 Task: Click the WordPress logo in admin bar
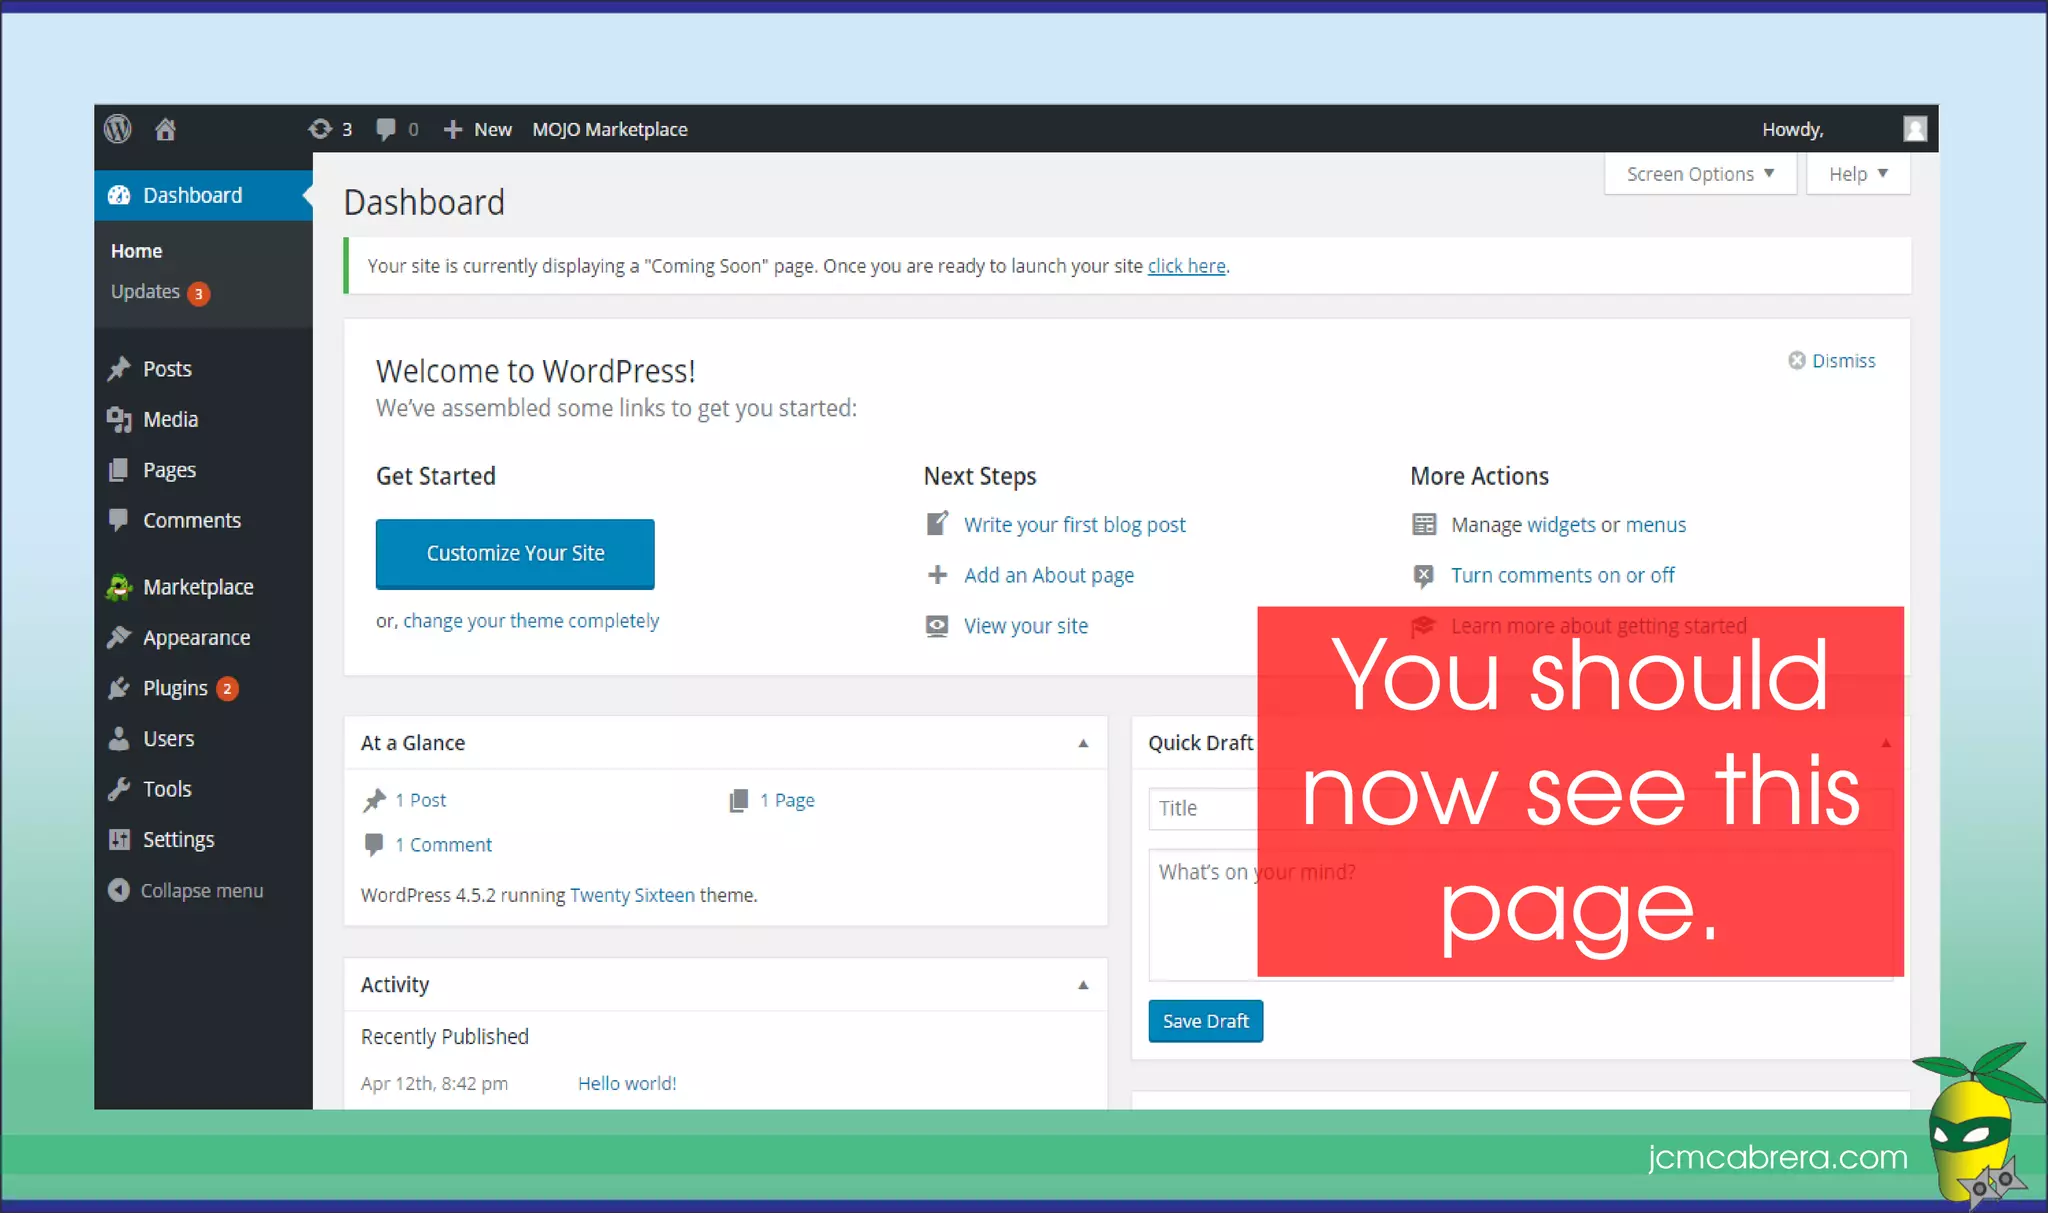click(118, 129)
